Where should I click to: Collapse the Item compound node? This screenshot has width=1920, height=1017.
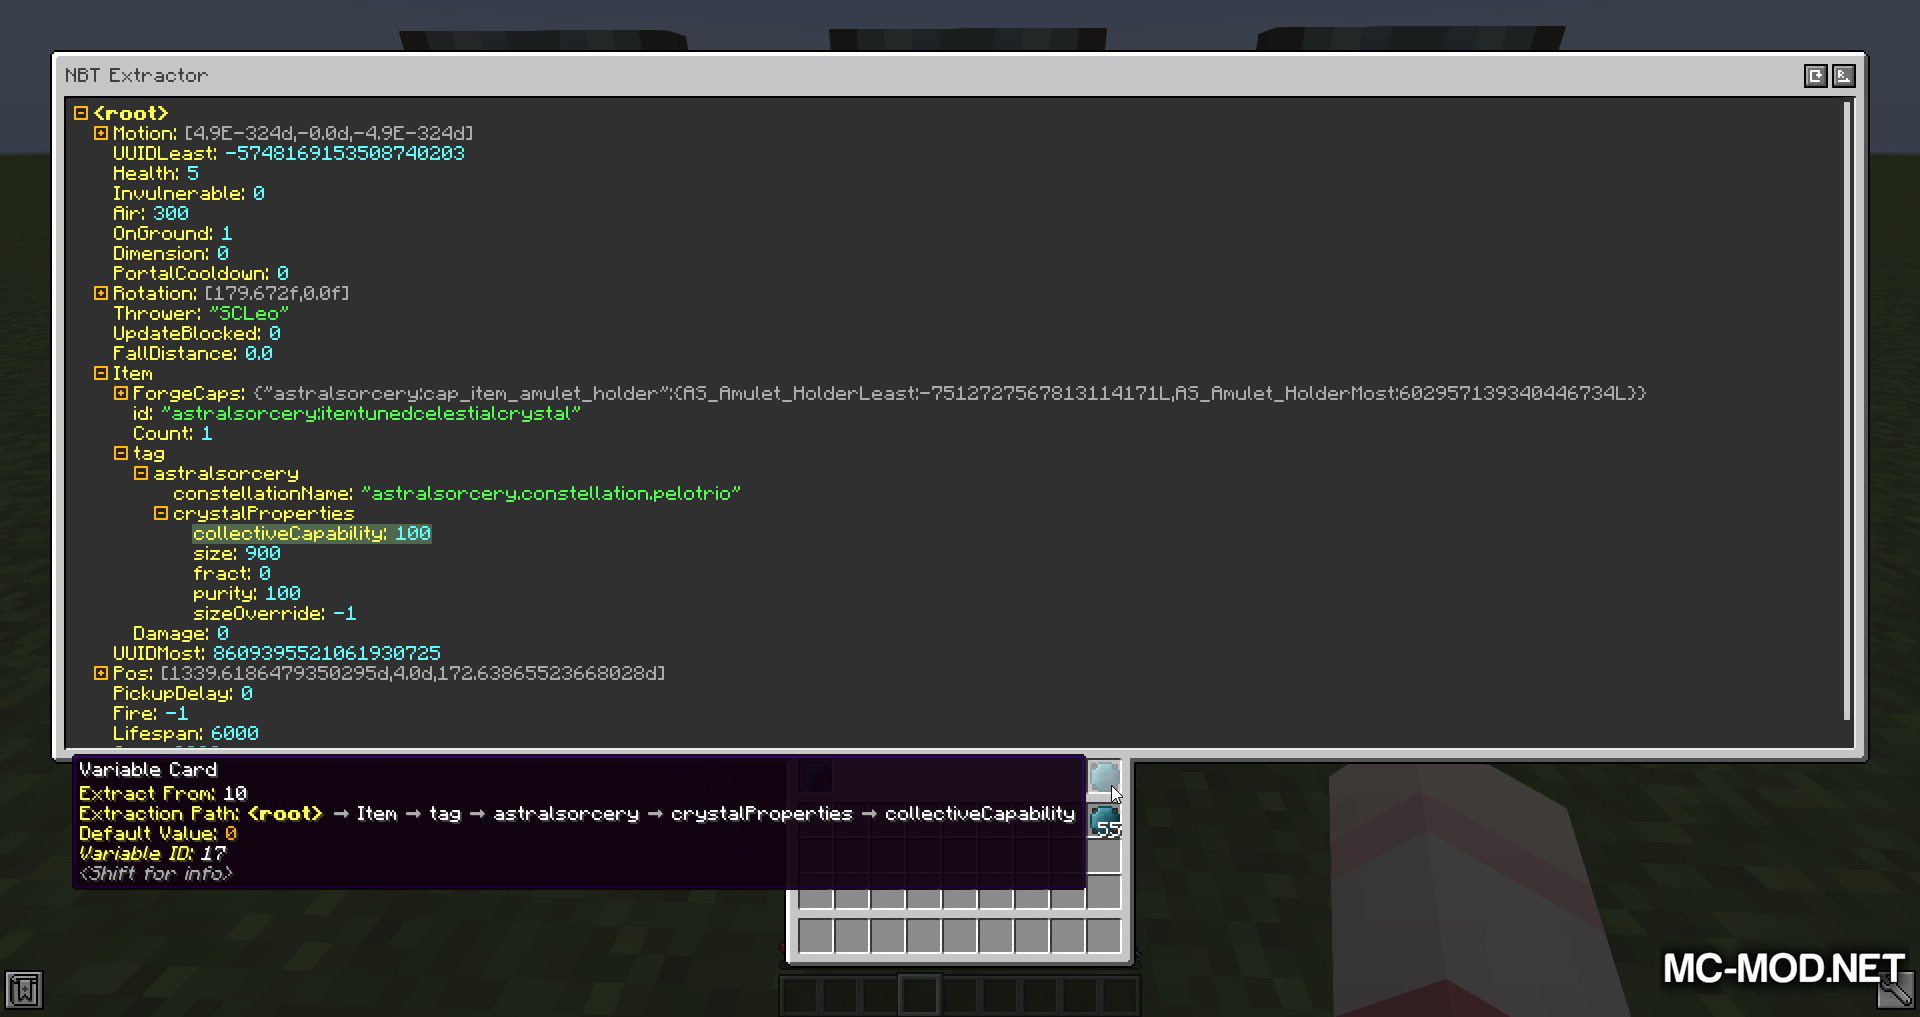[101, 373]
